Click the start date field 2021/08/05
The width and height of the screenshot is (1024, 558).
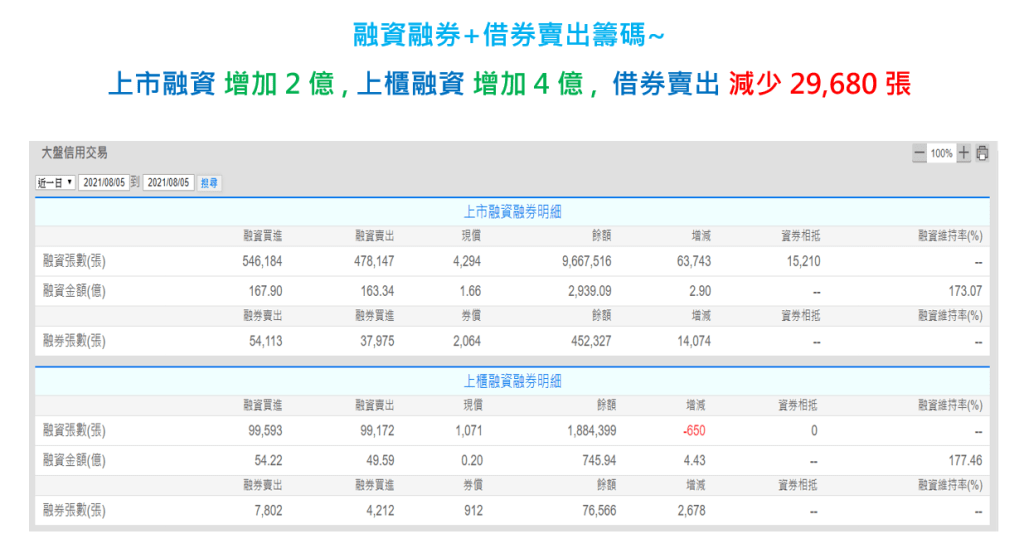[x=104, y=183]
